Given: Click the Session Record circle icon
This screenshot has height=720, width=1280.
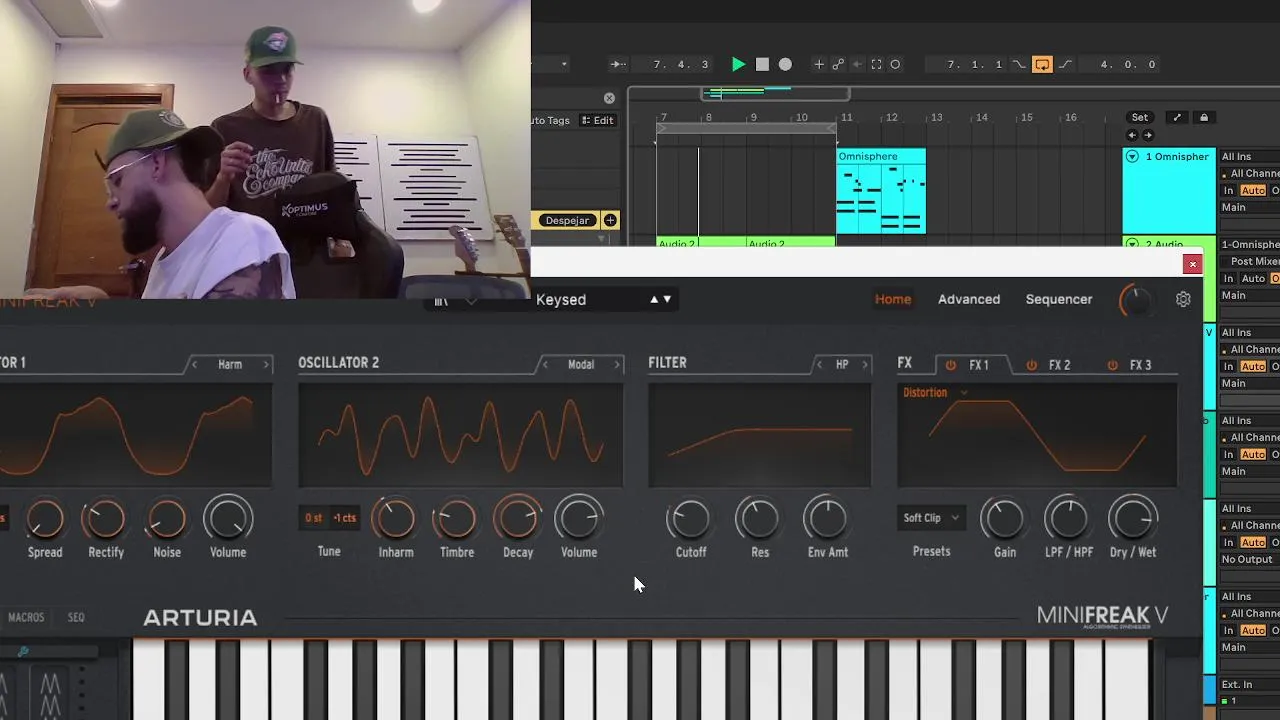Looking at the screenshot, I should 895,64.
